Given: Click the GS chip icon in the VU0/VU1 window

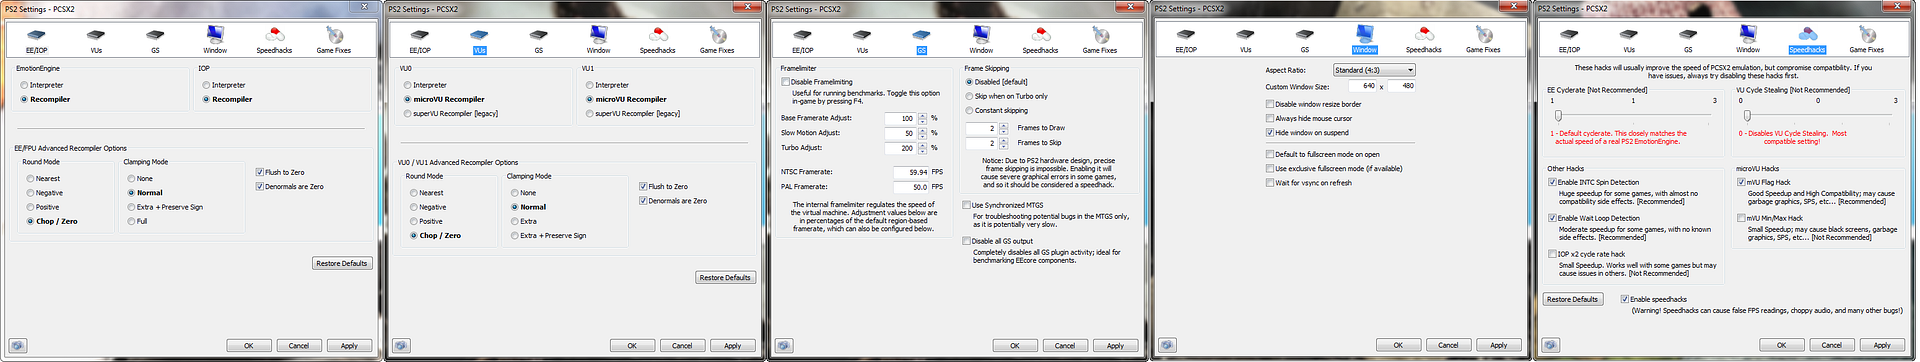Looking at the screenshot, I should point(539,35).
